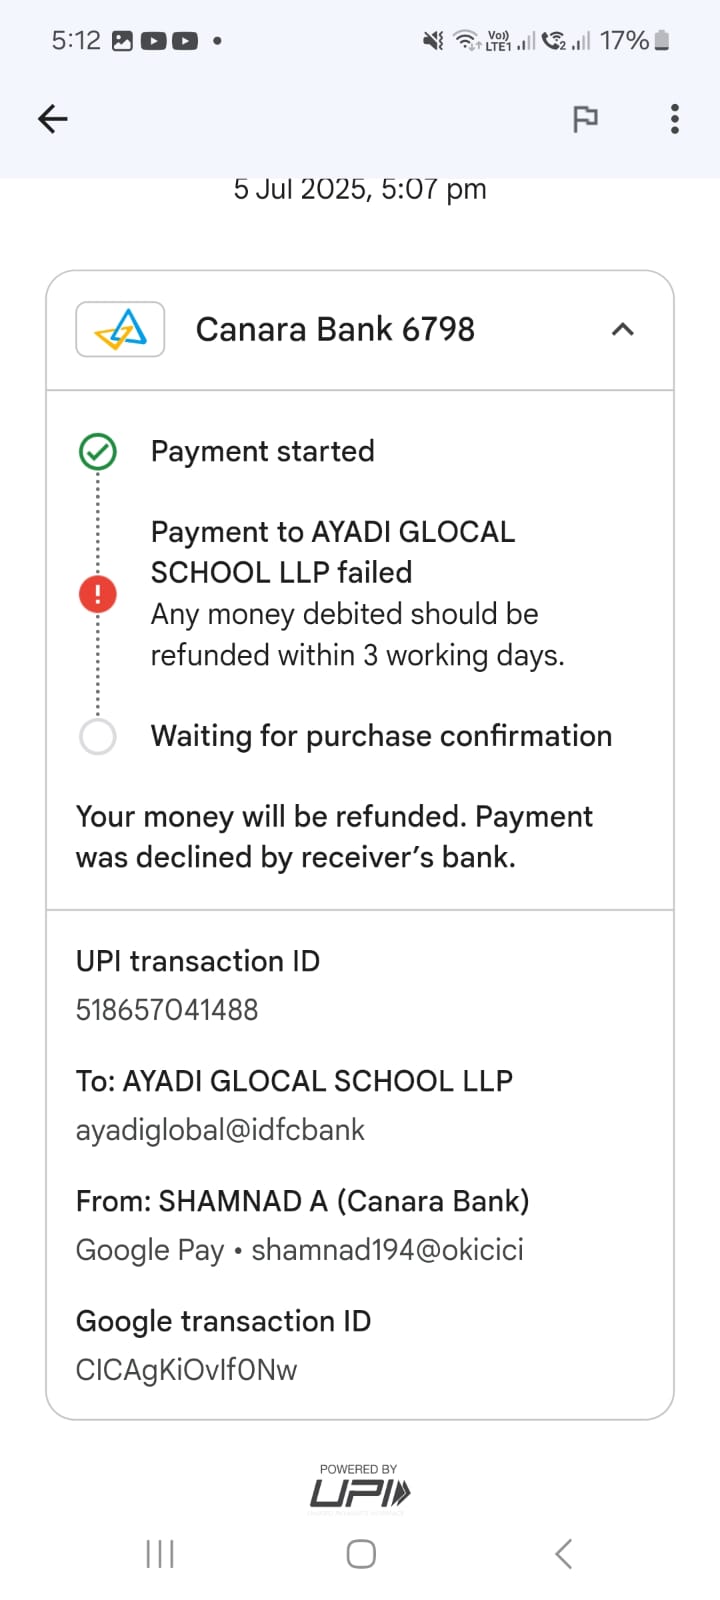Collapse the Canara Bank 6798 section

[x=622, y=329]
